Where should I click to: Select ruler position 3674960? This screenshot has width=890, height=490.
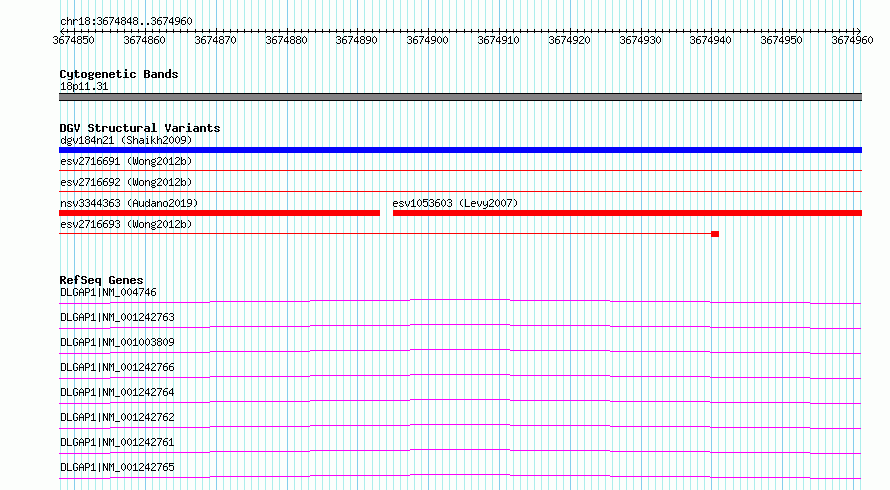tap(853, 40)
